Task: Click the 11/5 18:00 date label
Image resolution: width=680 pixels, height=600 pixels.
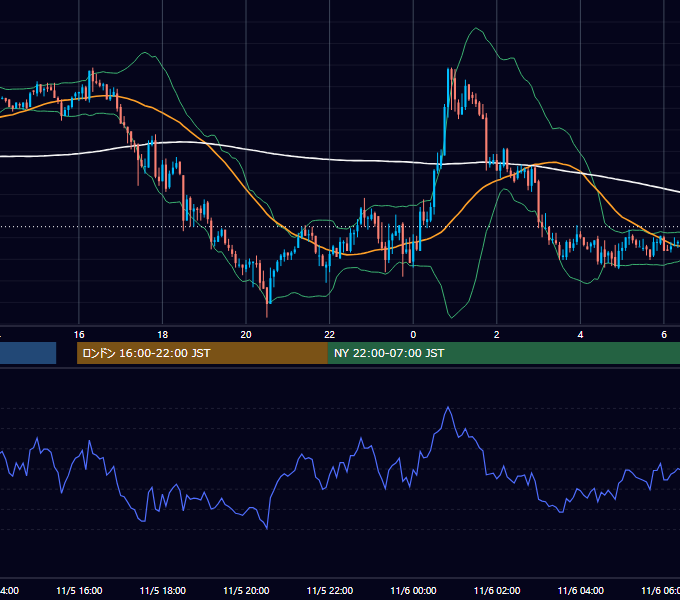Action: pyautogui.click(x=163, y=590)
